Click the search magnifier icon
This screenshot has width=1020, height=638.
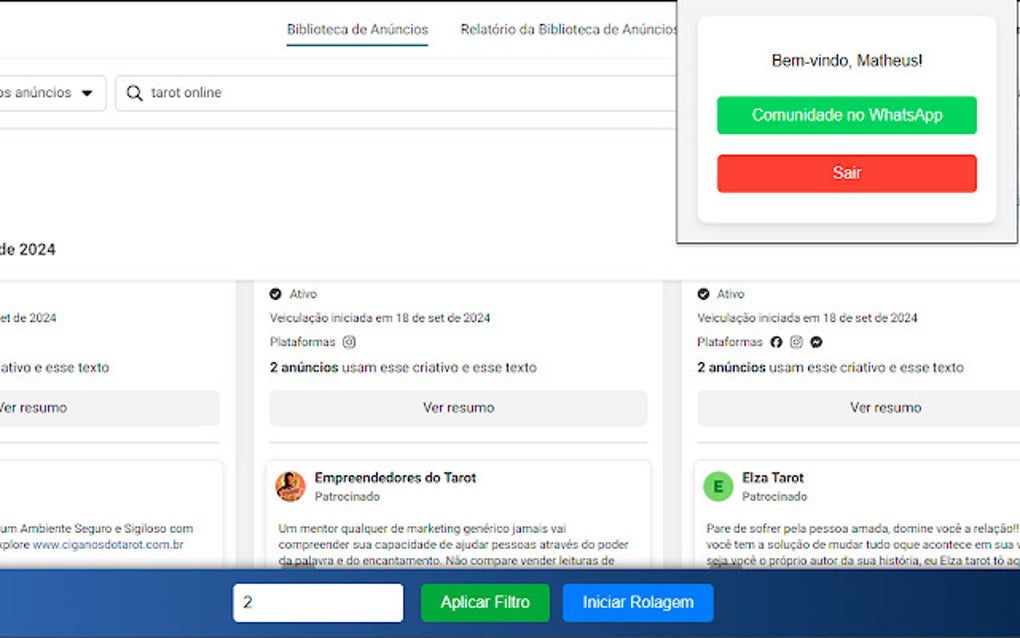coord(135,93)
